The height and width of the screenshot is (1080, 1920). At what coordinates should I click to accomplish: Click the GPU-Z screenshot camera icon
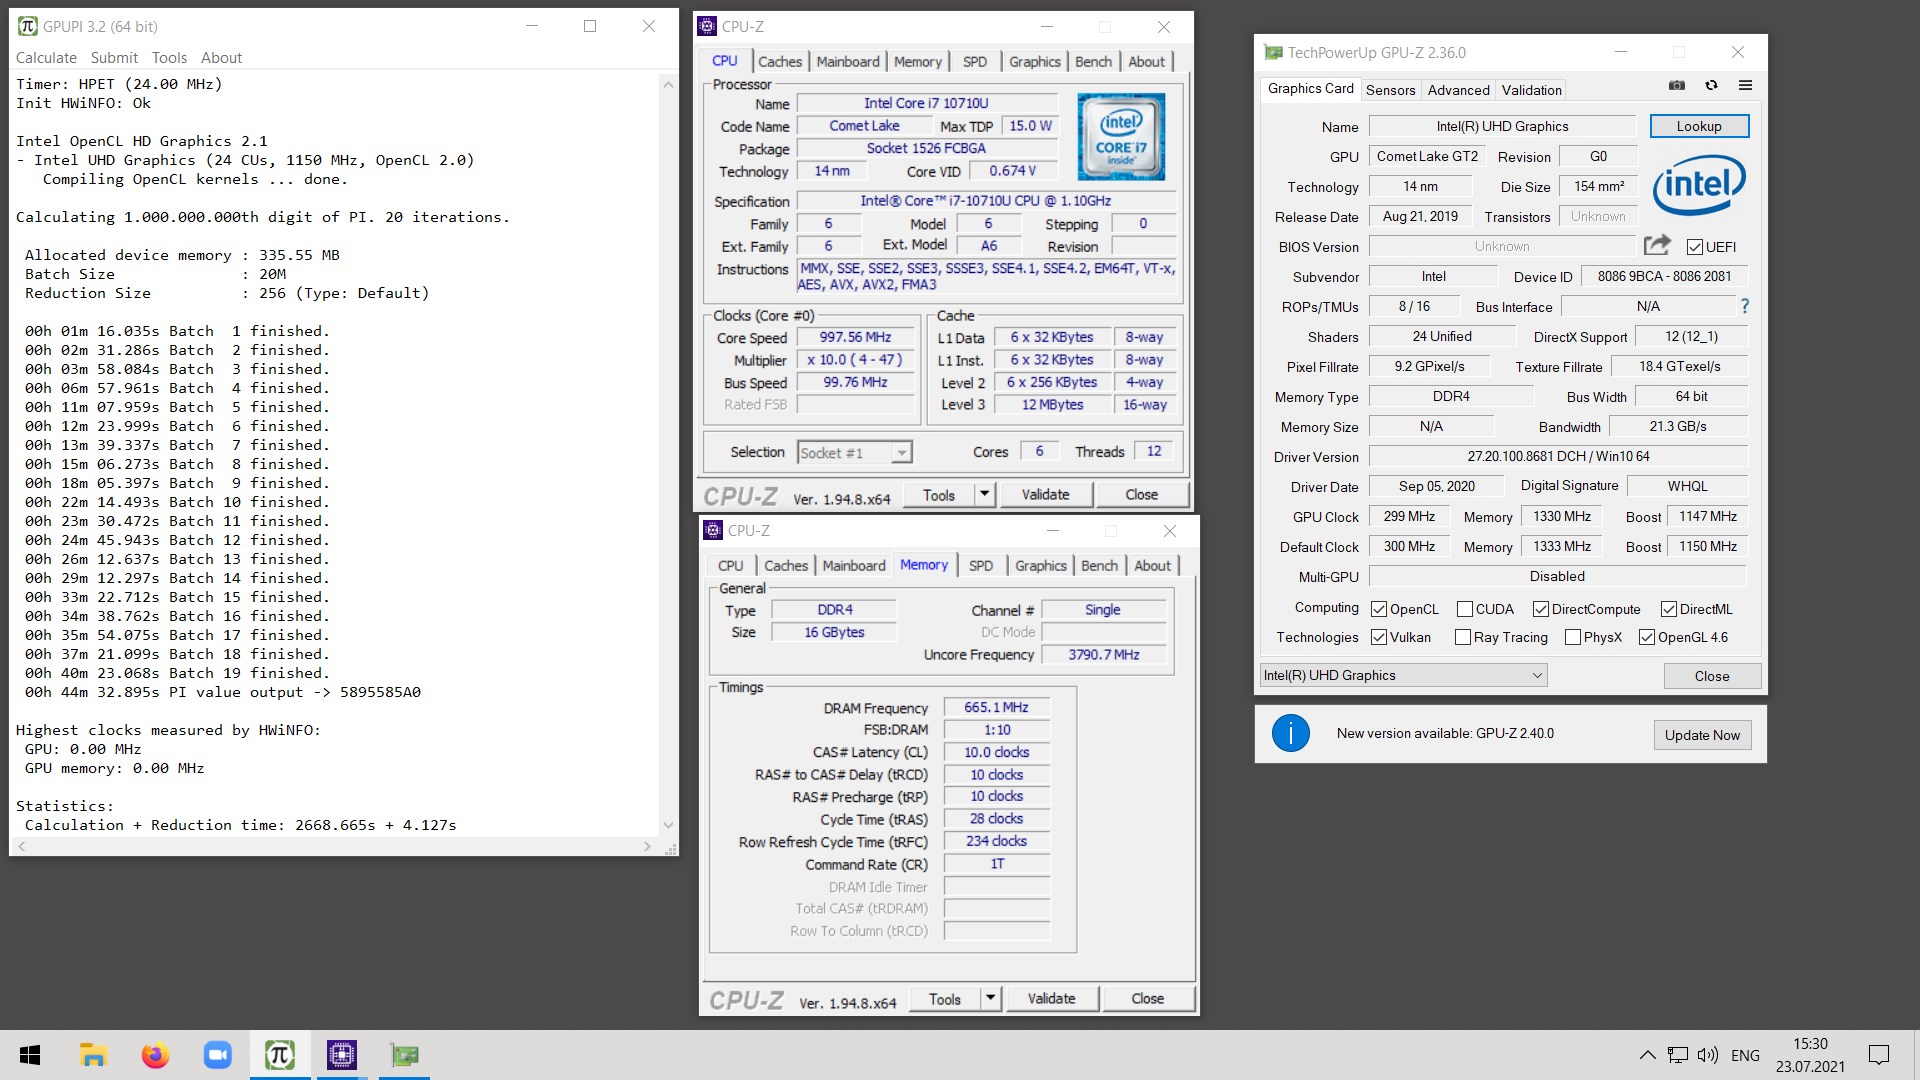point(1677,86)
